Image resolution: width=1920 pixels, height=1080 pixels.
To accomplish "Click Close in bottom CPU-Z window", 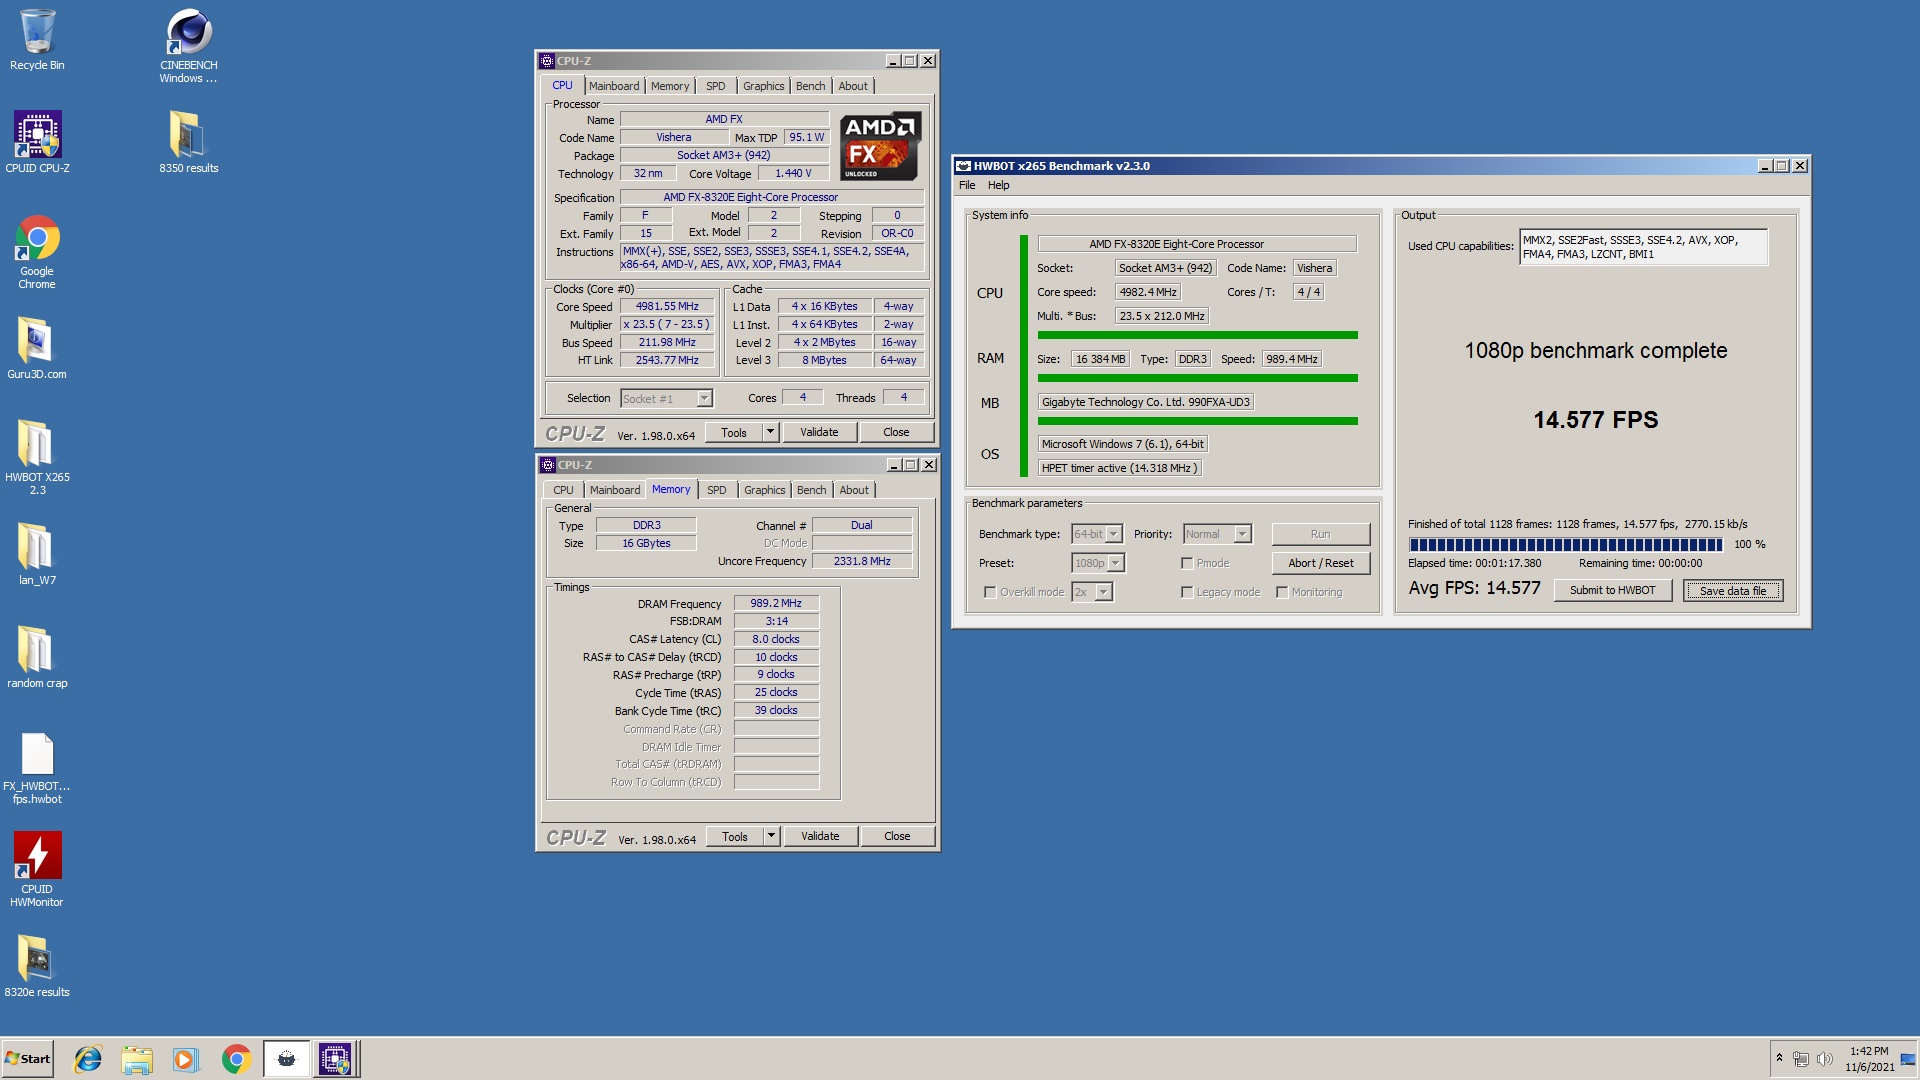I will coord(897,836).
